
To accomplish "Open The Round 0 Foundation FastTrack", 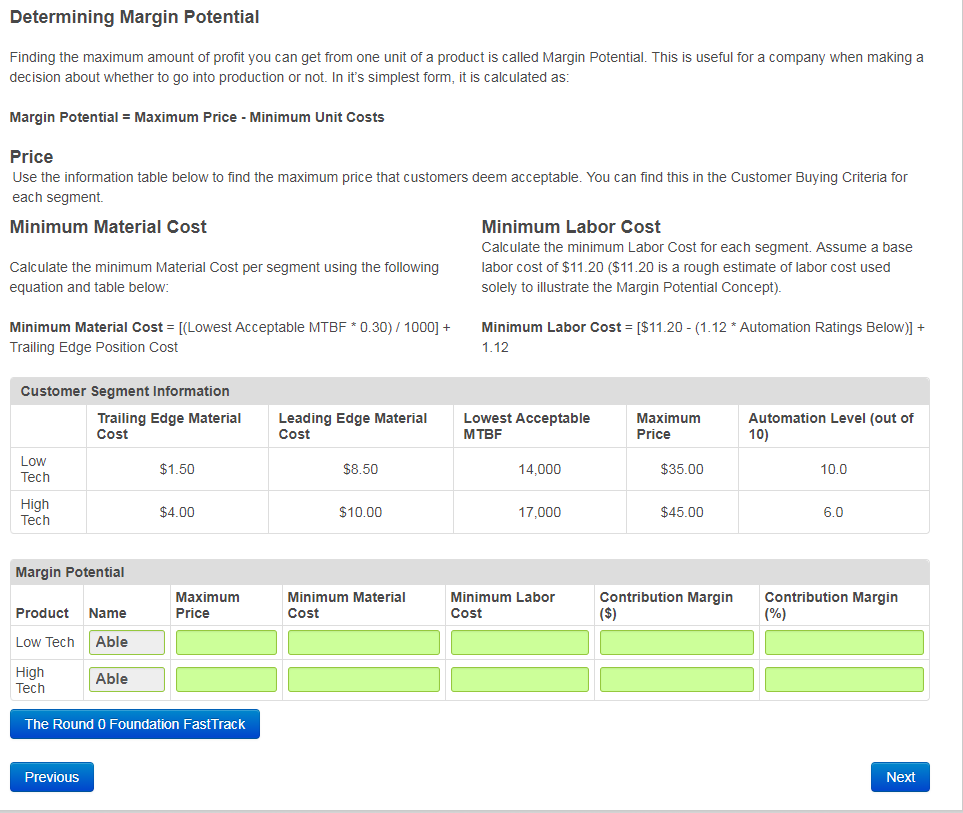I will pyautogui.click(x=134, y=723).
